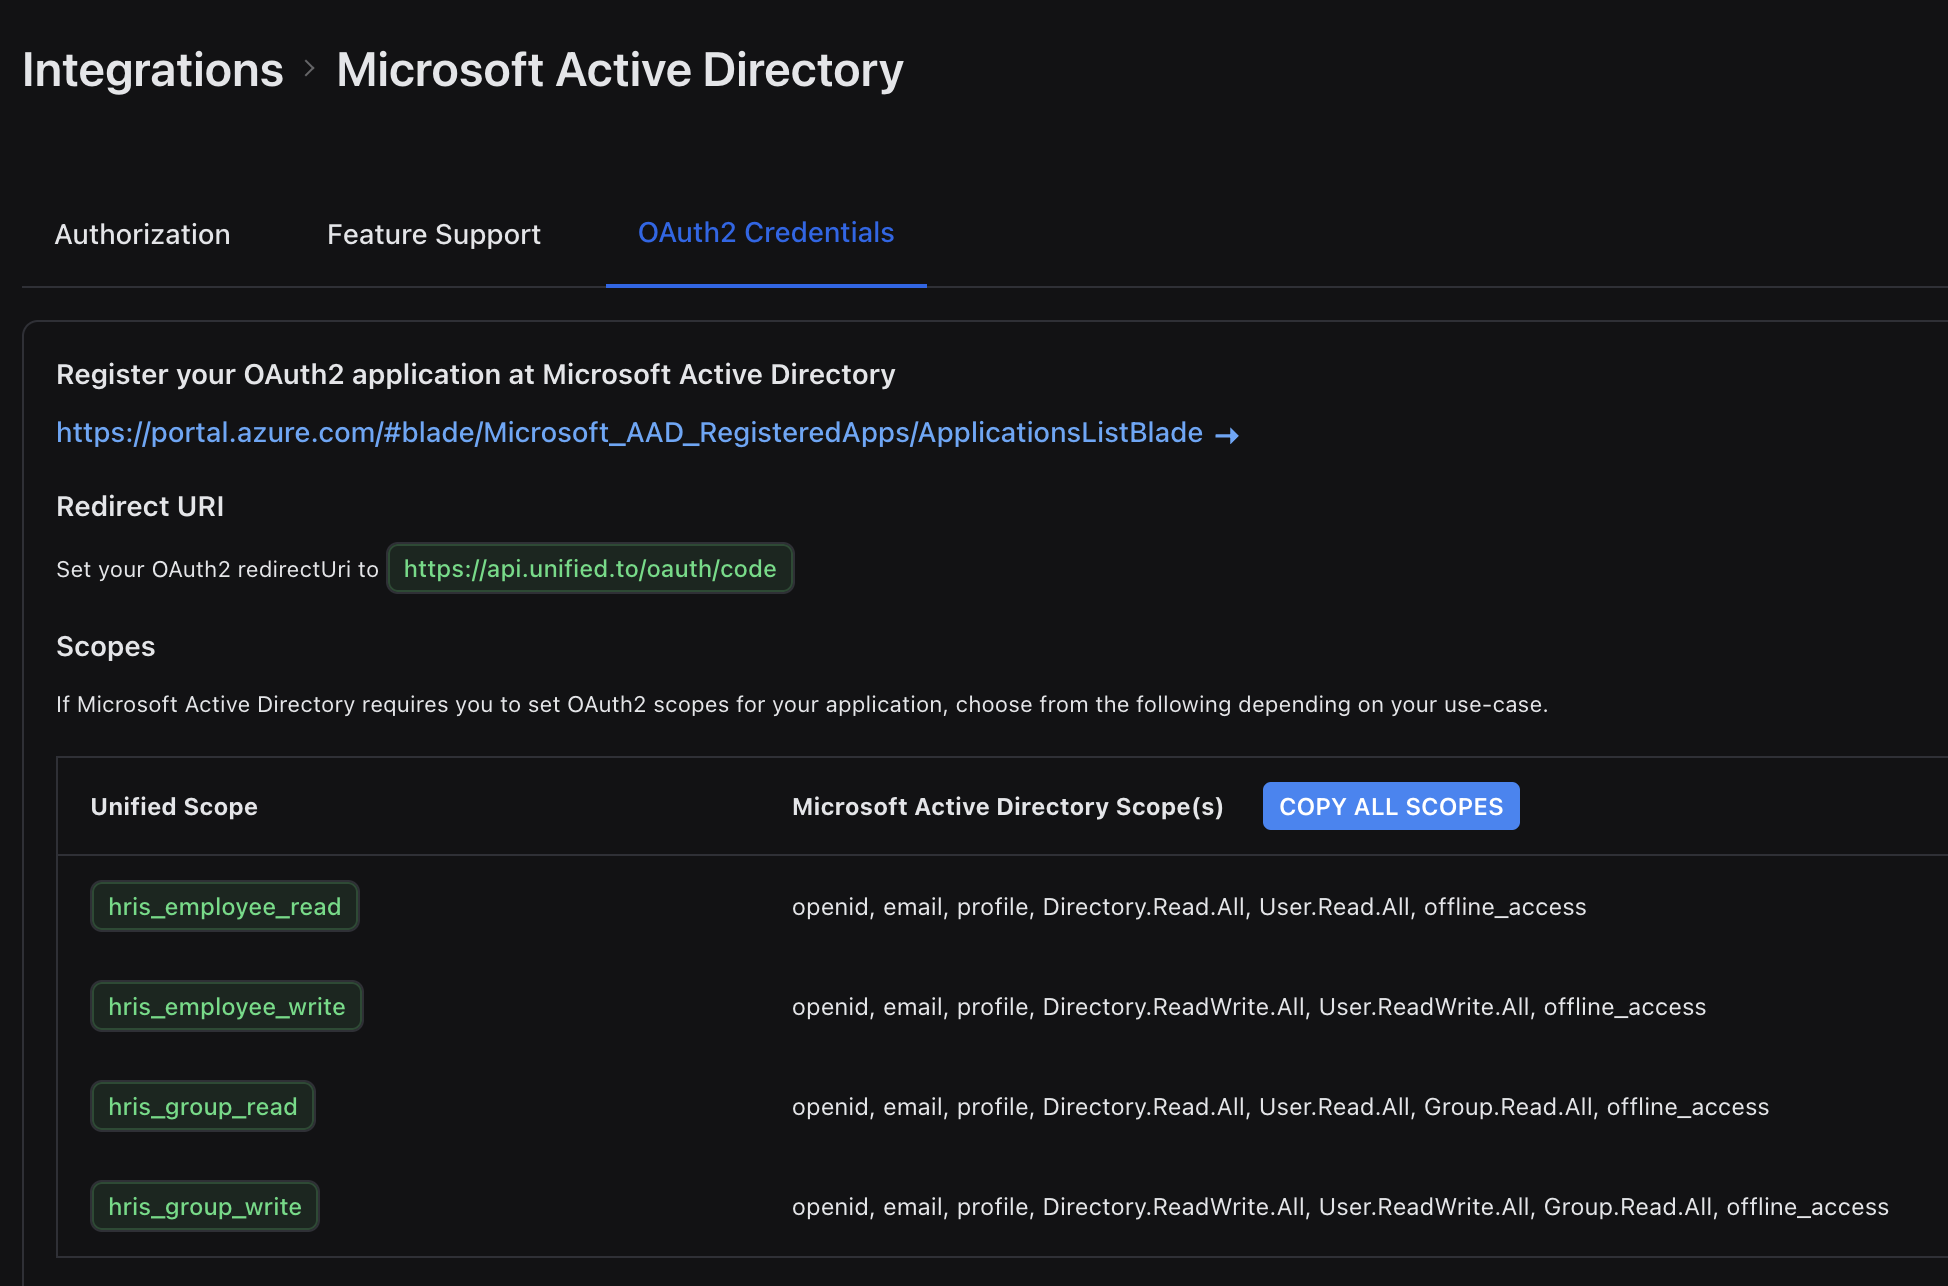Image resolution: width=1948 pixels, height=1286 pixels.
Task: Click the breadcrumb chevron separator icon
Action: click(310, 68)
